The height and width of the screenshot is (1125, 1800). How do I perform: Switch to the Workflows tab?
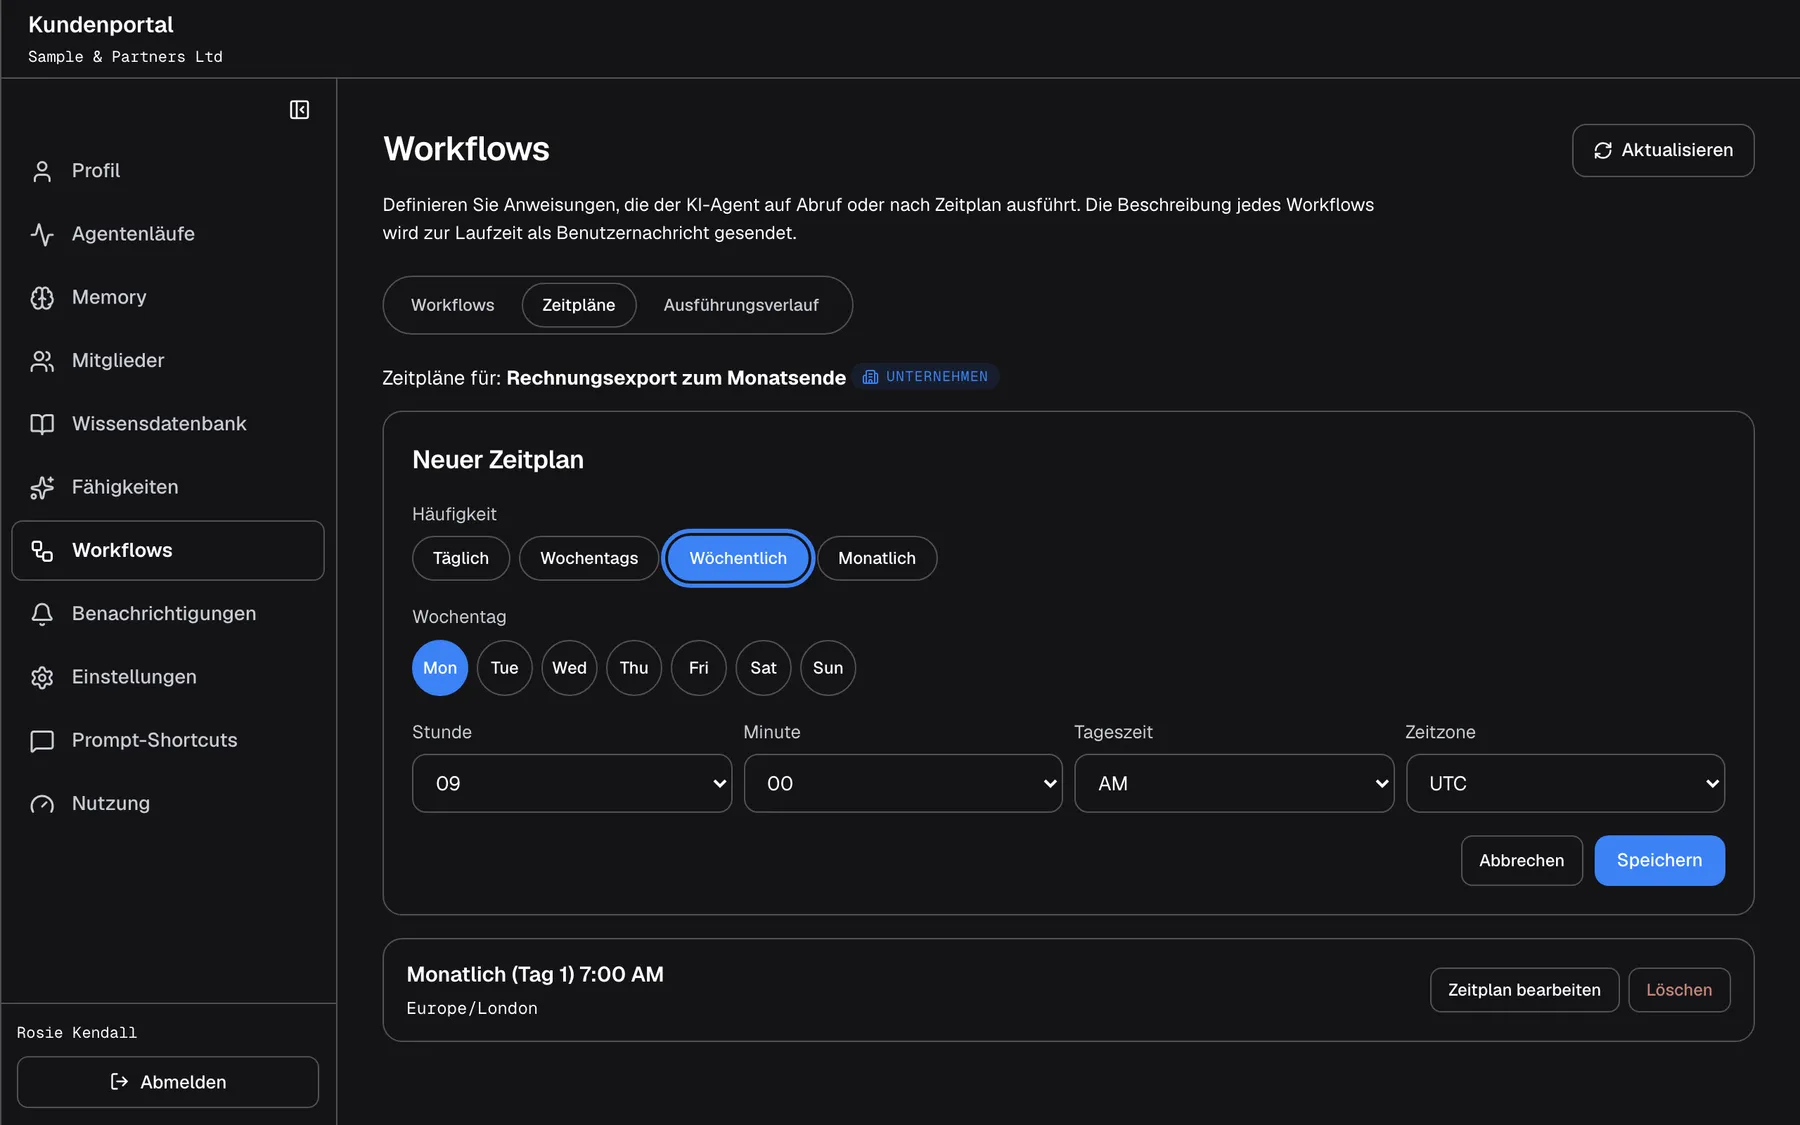(453, 305)
